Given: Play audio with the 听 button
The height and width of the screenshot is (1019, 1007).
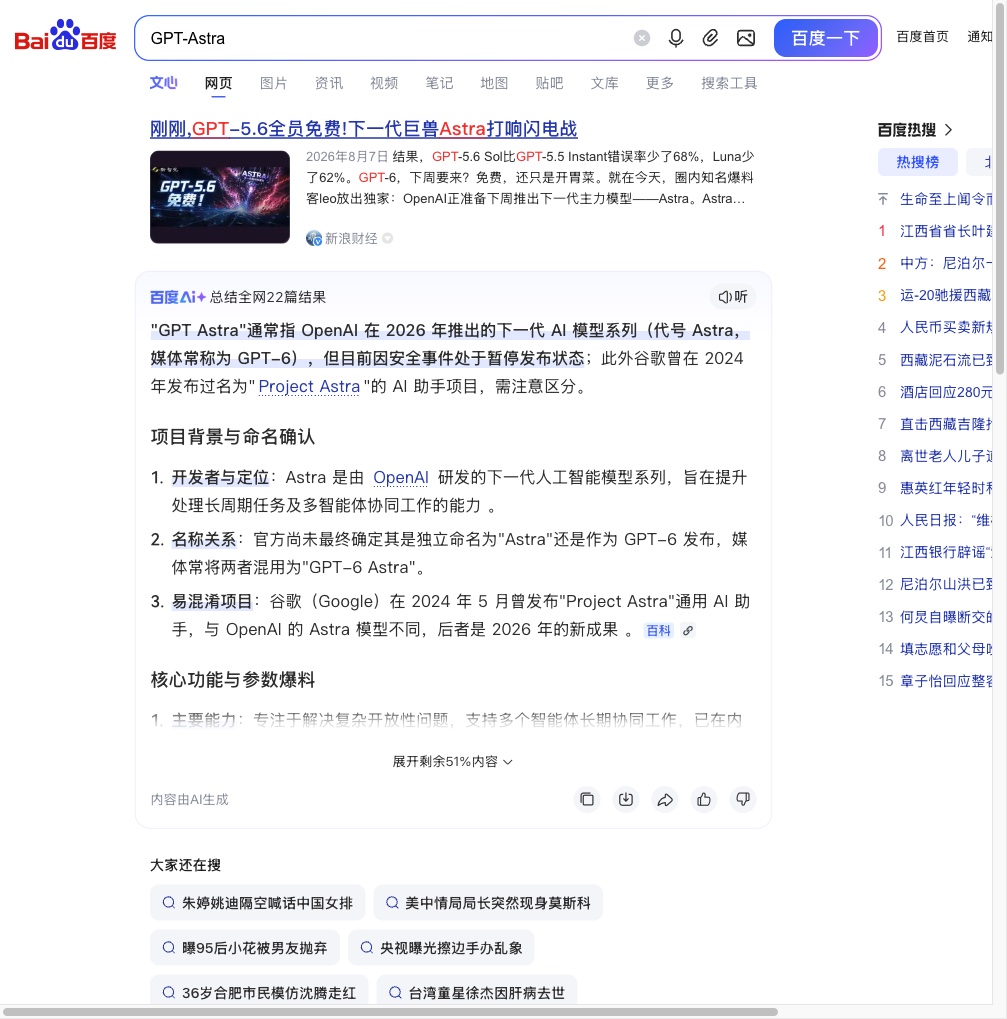Looking at the screenshot, I should coord(733,297).
